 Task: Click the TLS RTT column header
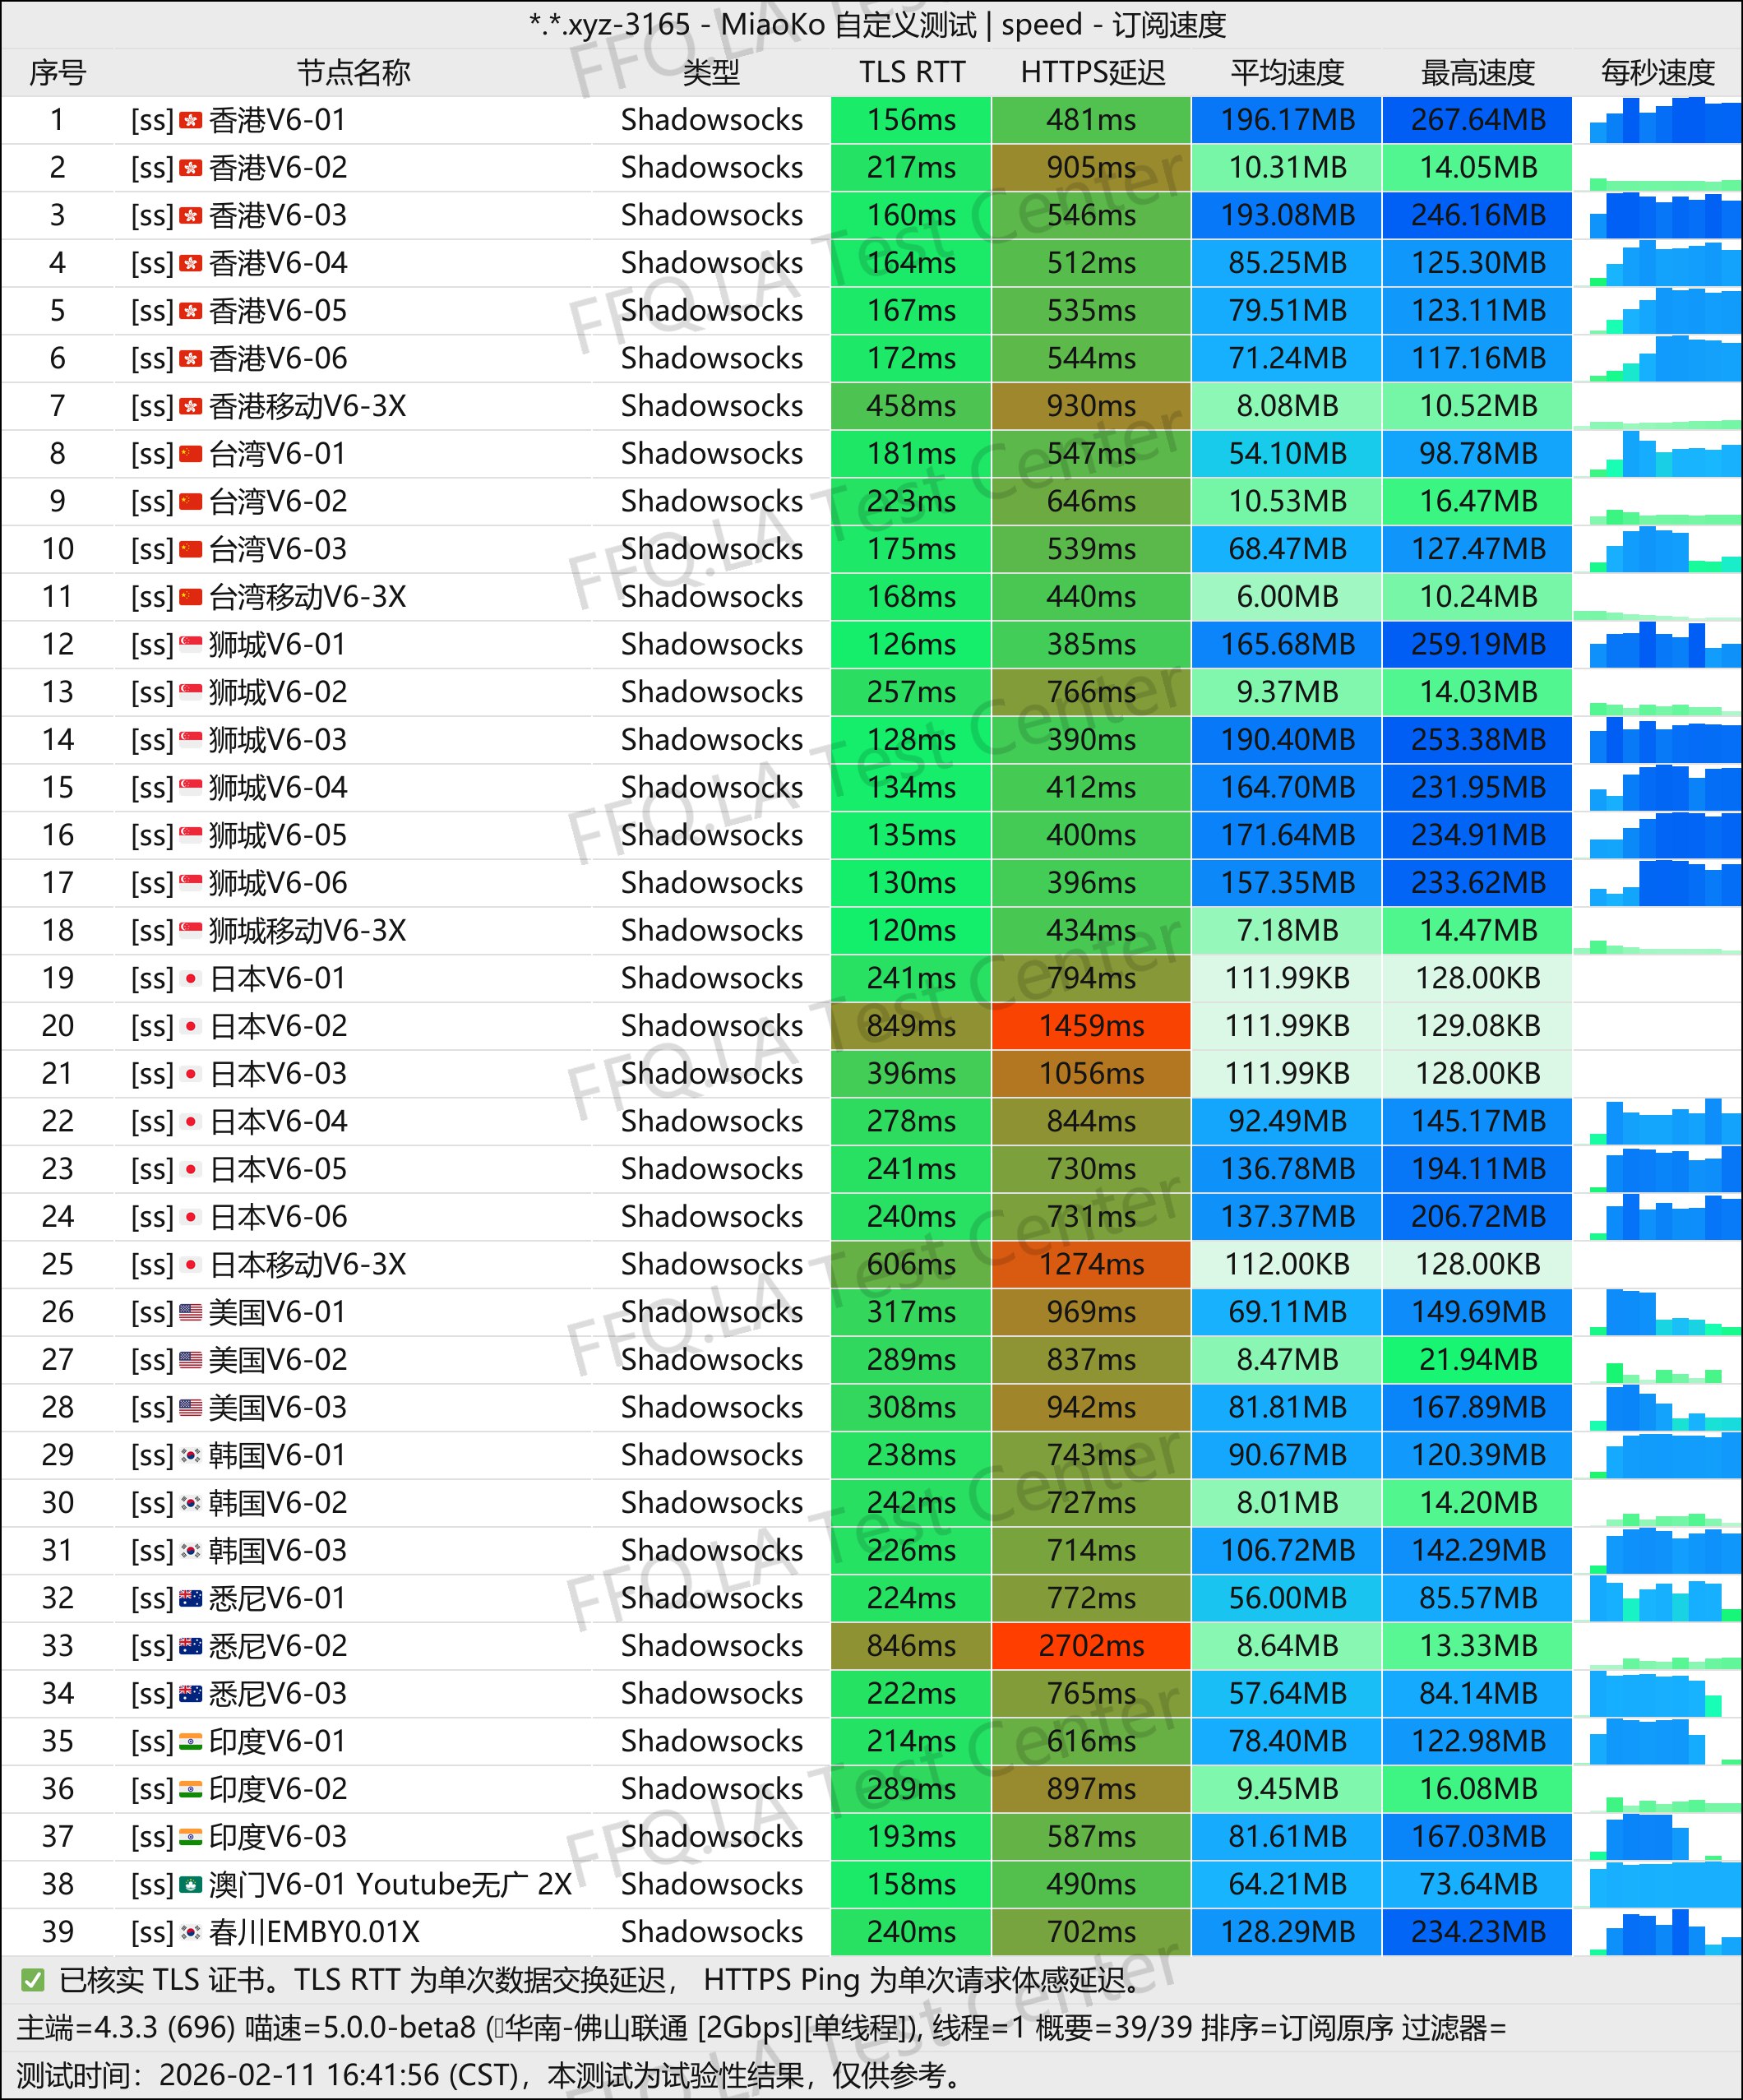[912, 72]
